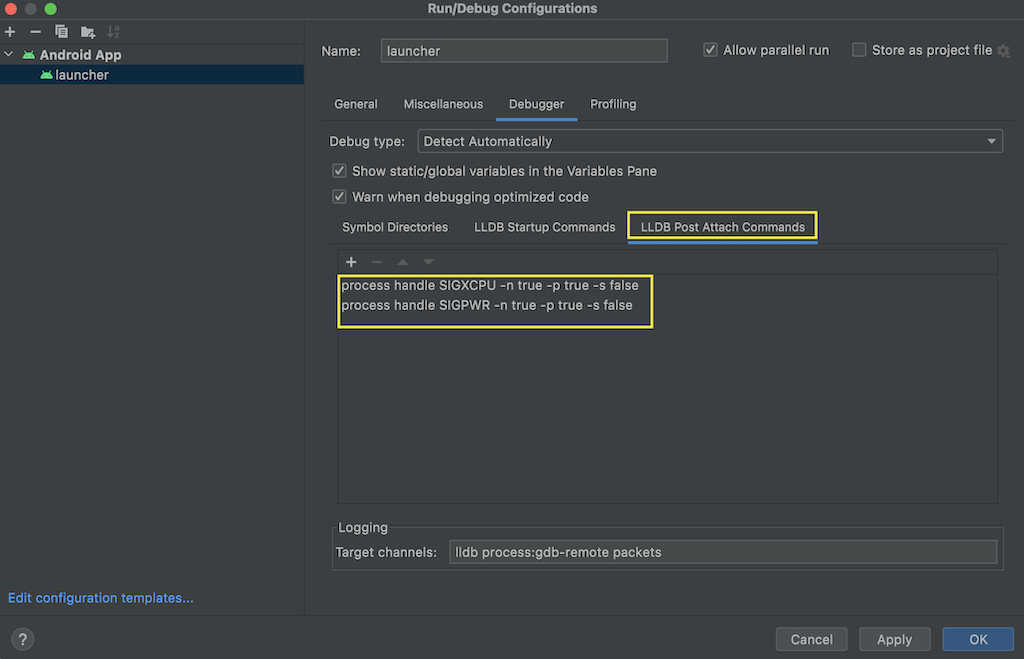The width and height of the screenshot is (1024, 659).
Task: Close the dialog with the red button
Action: point(10,8)
